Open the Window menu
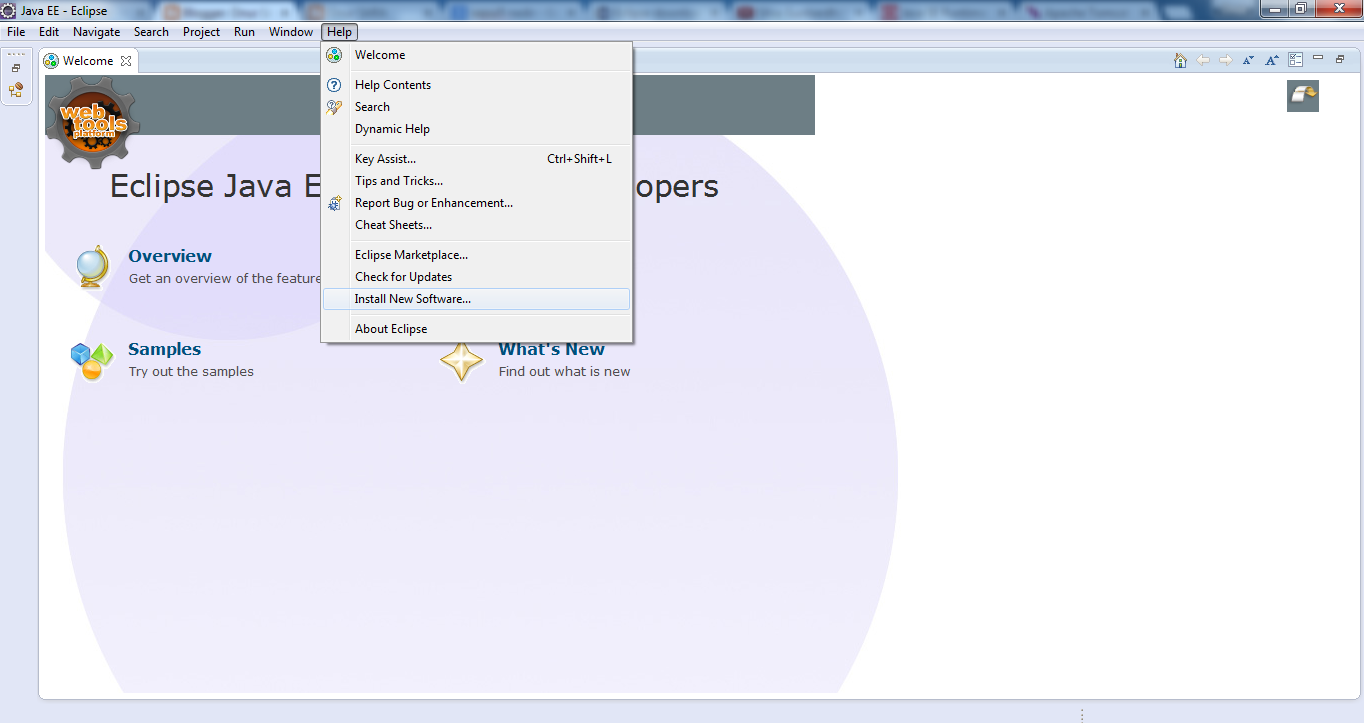Screen dimensions: 1364x723 click(291, 32)
